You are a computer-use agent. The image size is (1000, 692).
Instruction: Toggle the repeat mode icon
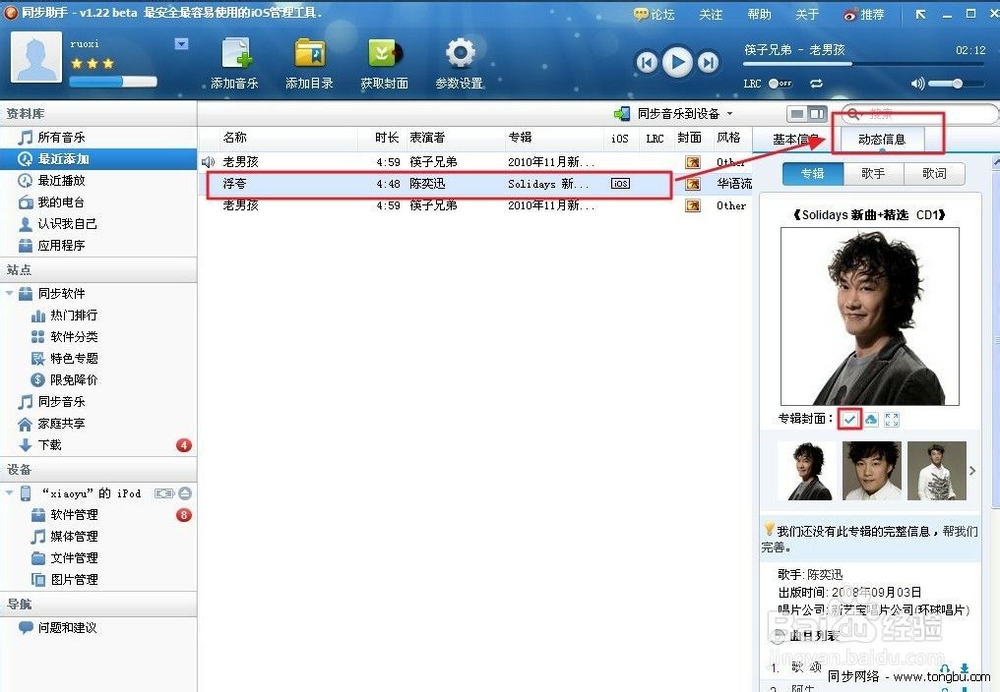(816, 84)
